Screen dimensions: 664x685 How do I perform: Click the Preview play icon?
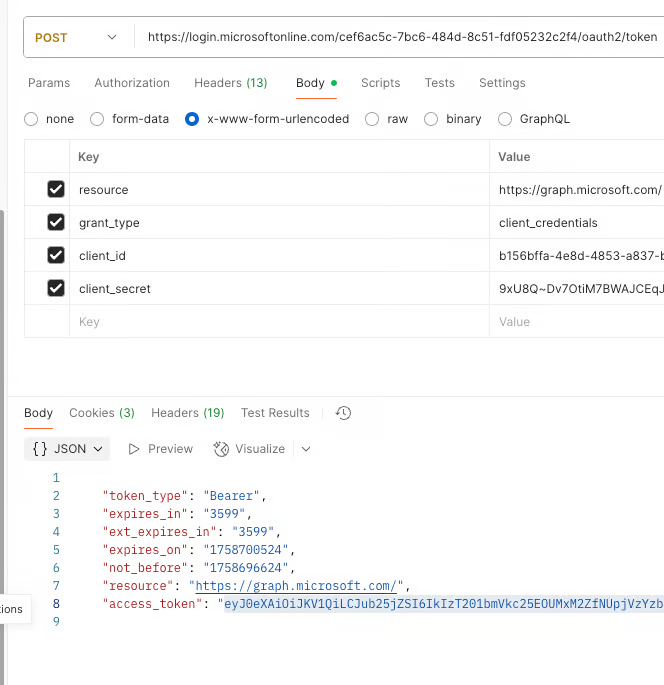coord(134,449)
